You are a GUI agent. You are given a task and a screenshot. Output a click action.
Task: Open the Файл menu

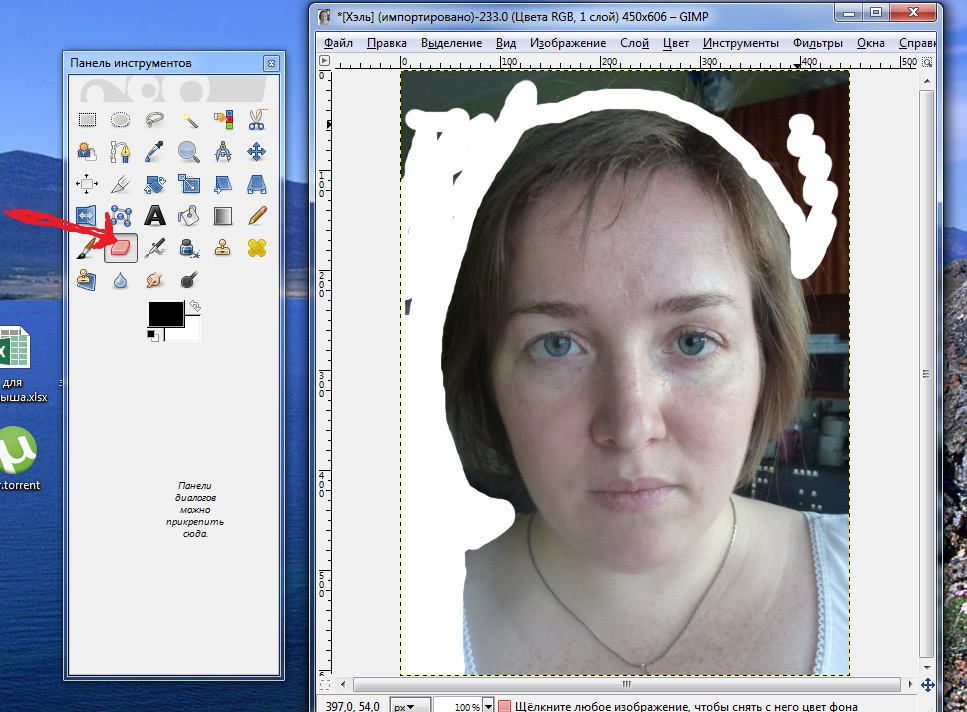[x=338, y=43]
